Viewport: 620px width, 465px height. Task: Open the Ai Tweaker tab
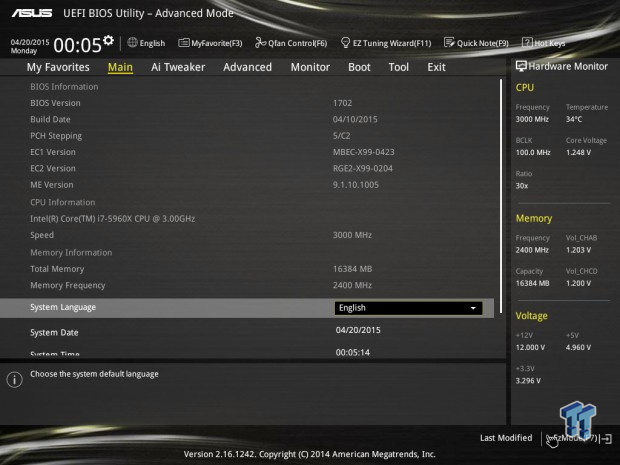[x=178, y=67]
